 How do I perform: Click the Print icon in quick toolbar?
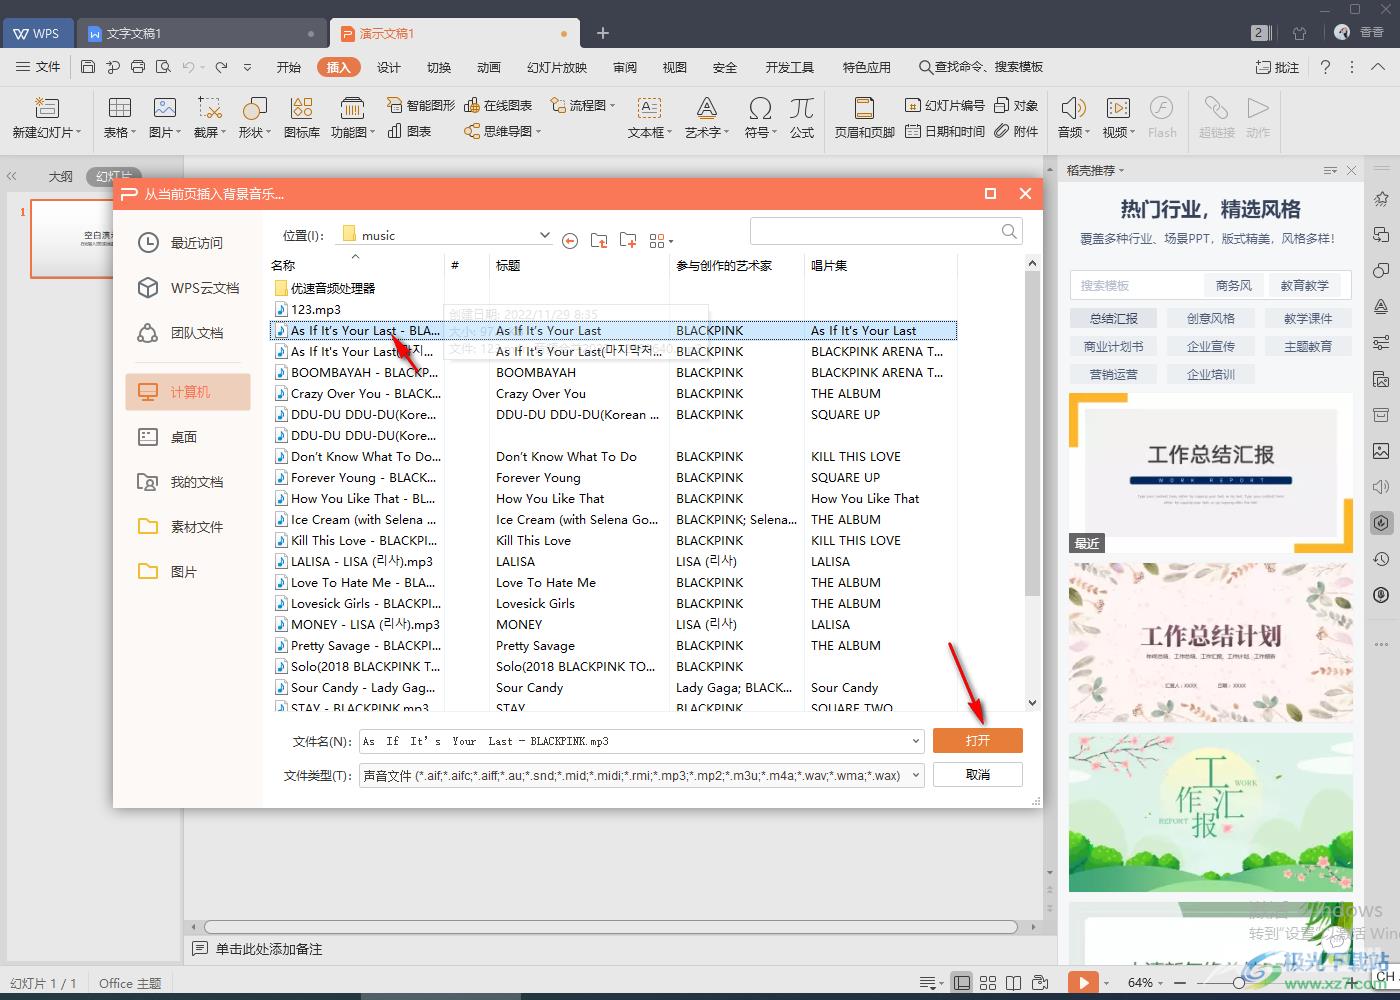click(x=138, y=67)
